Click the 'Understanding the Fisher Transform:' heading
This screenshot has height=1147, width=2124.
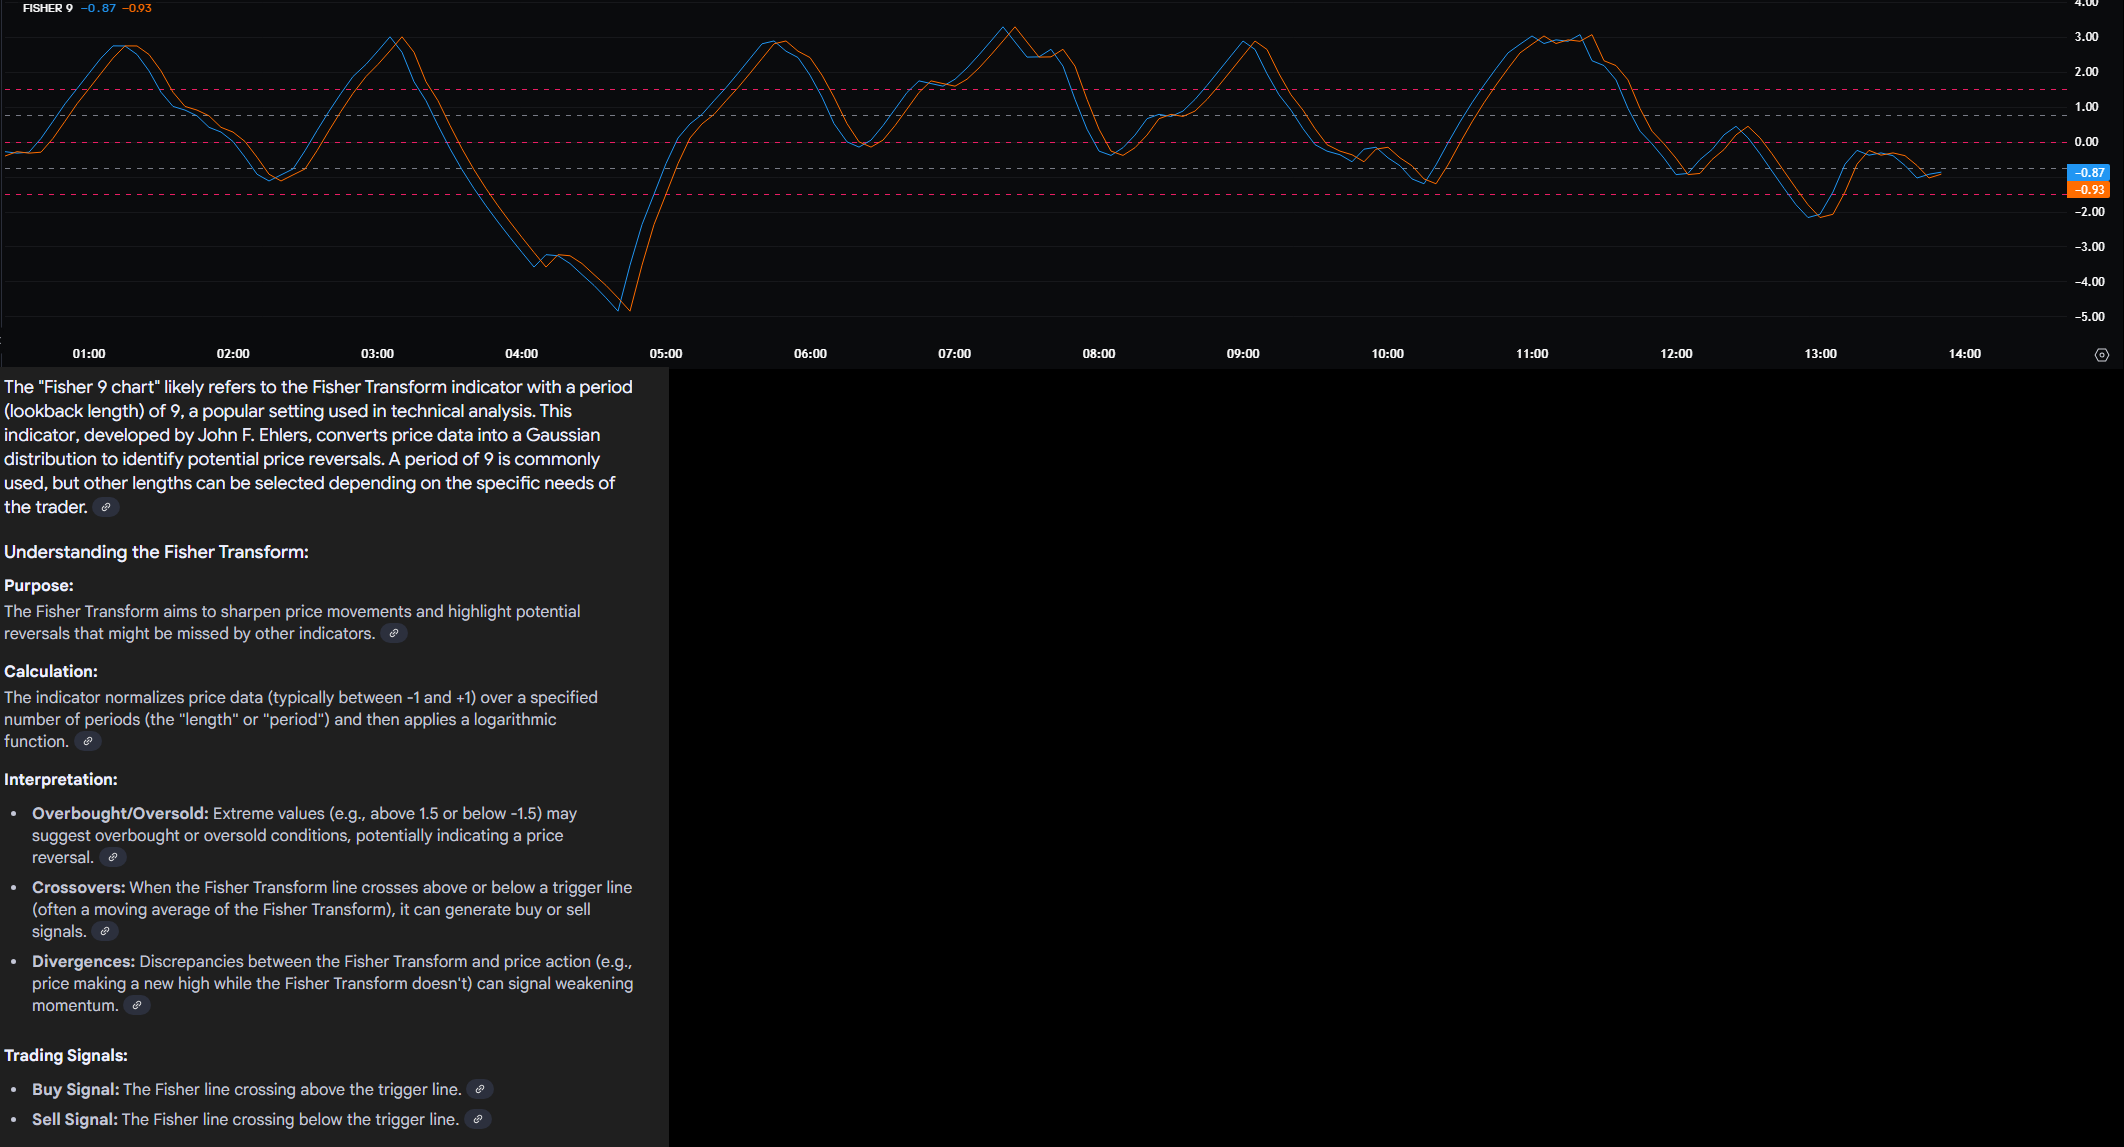pos(156,552)
